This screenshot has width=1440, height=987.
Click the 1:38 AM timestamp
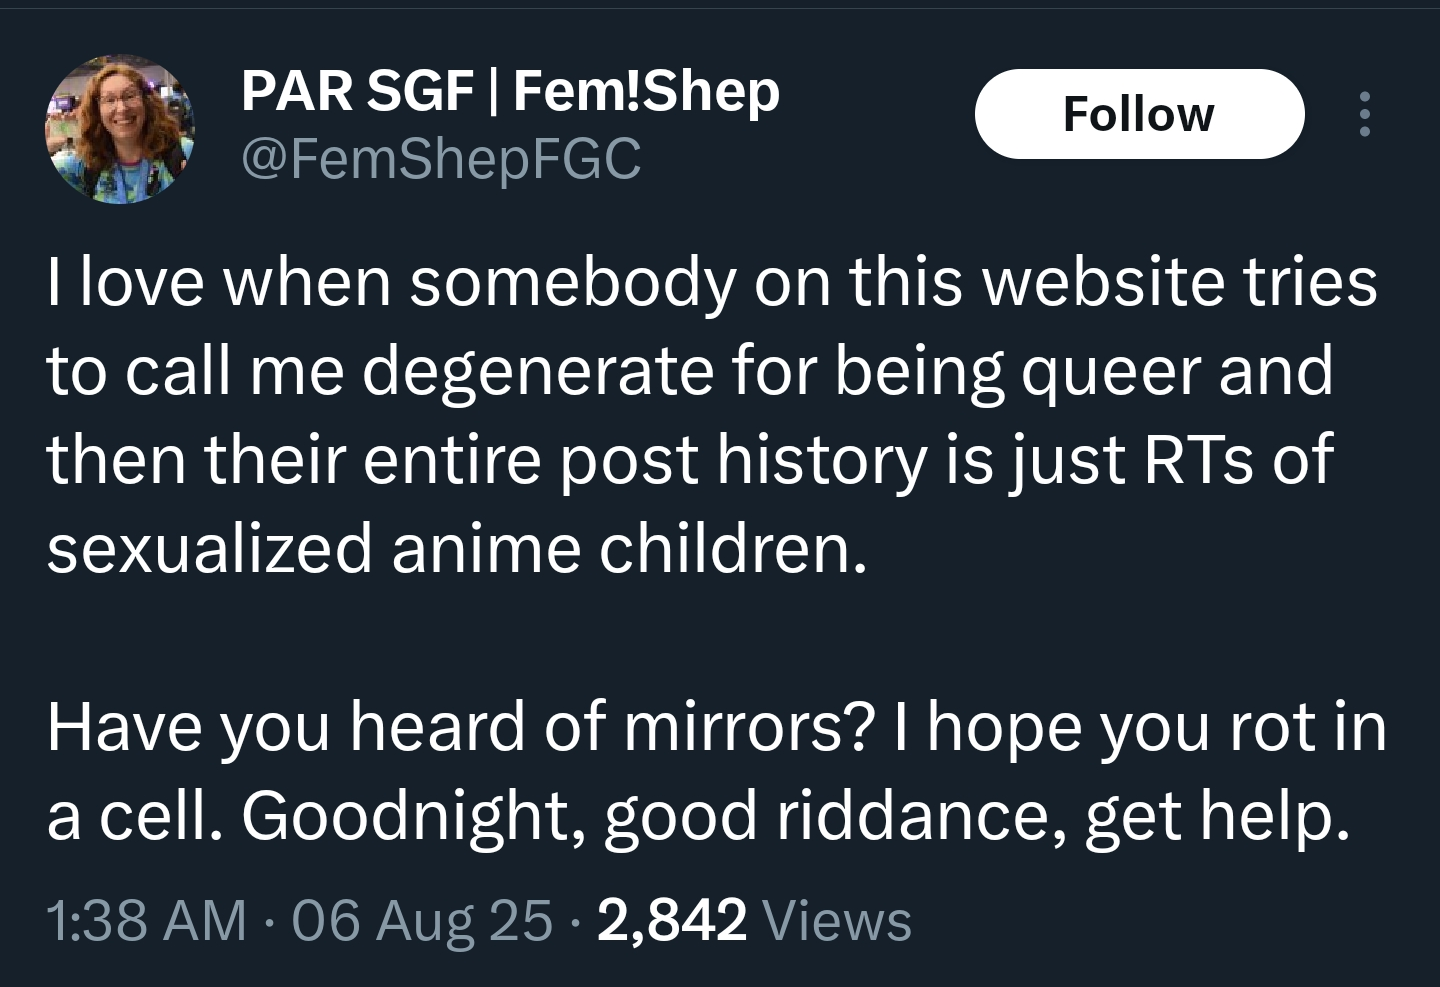[x=146, y=920]
